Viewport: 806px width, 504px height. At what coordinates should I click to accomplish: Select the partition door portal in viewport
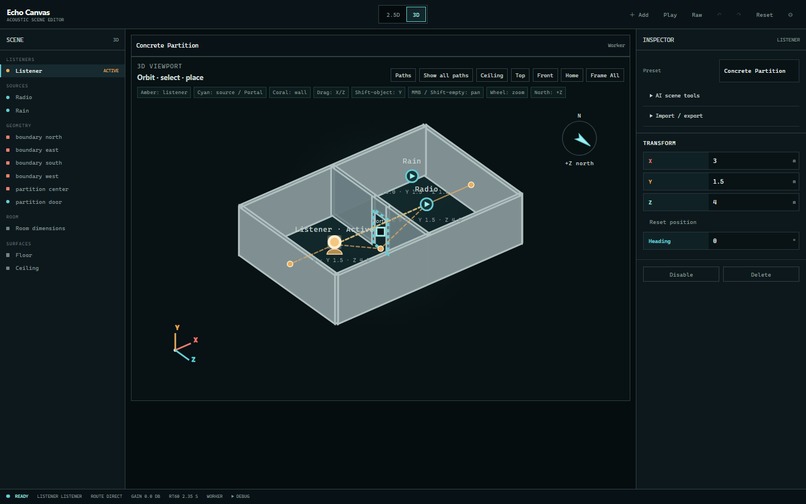380,232
